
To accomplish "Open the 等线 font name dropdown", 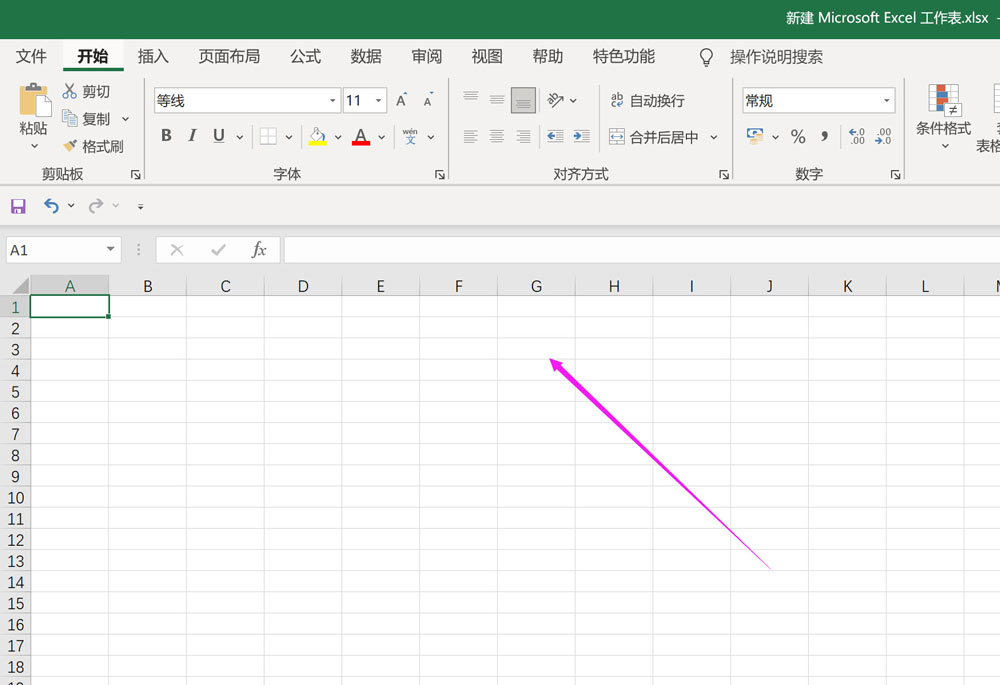I will pyautogui.click(x=331, y=100).
